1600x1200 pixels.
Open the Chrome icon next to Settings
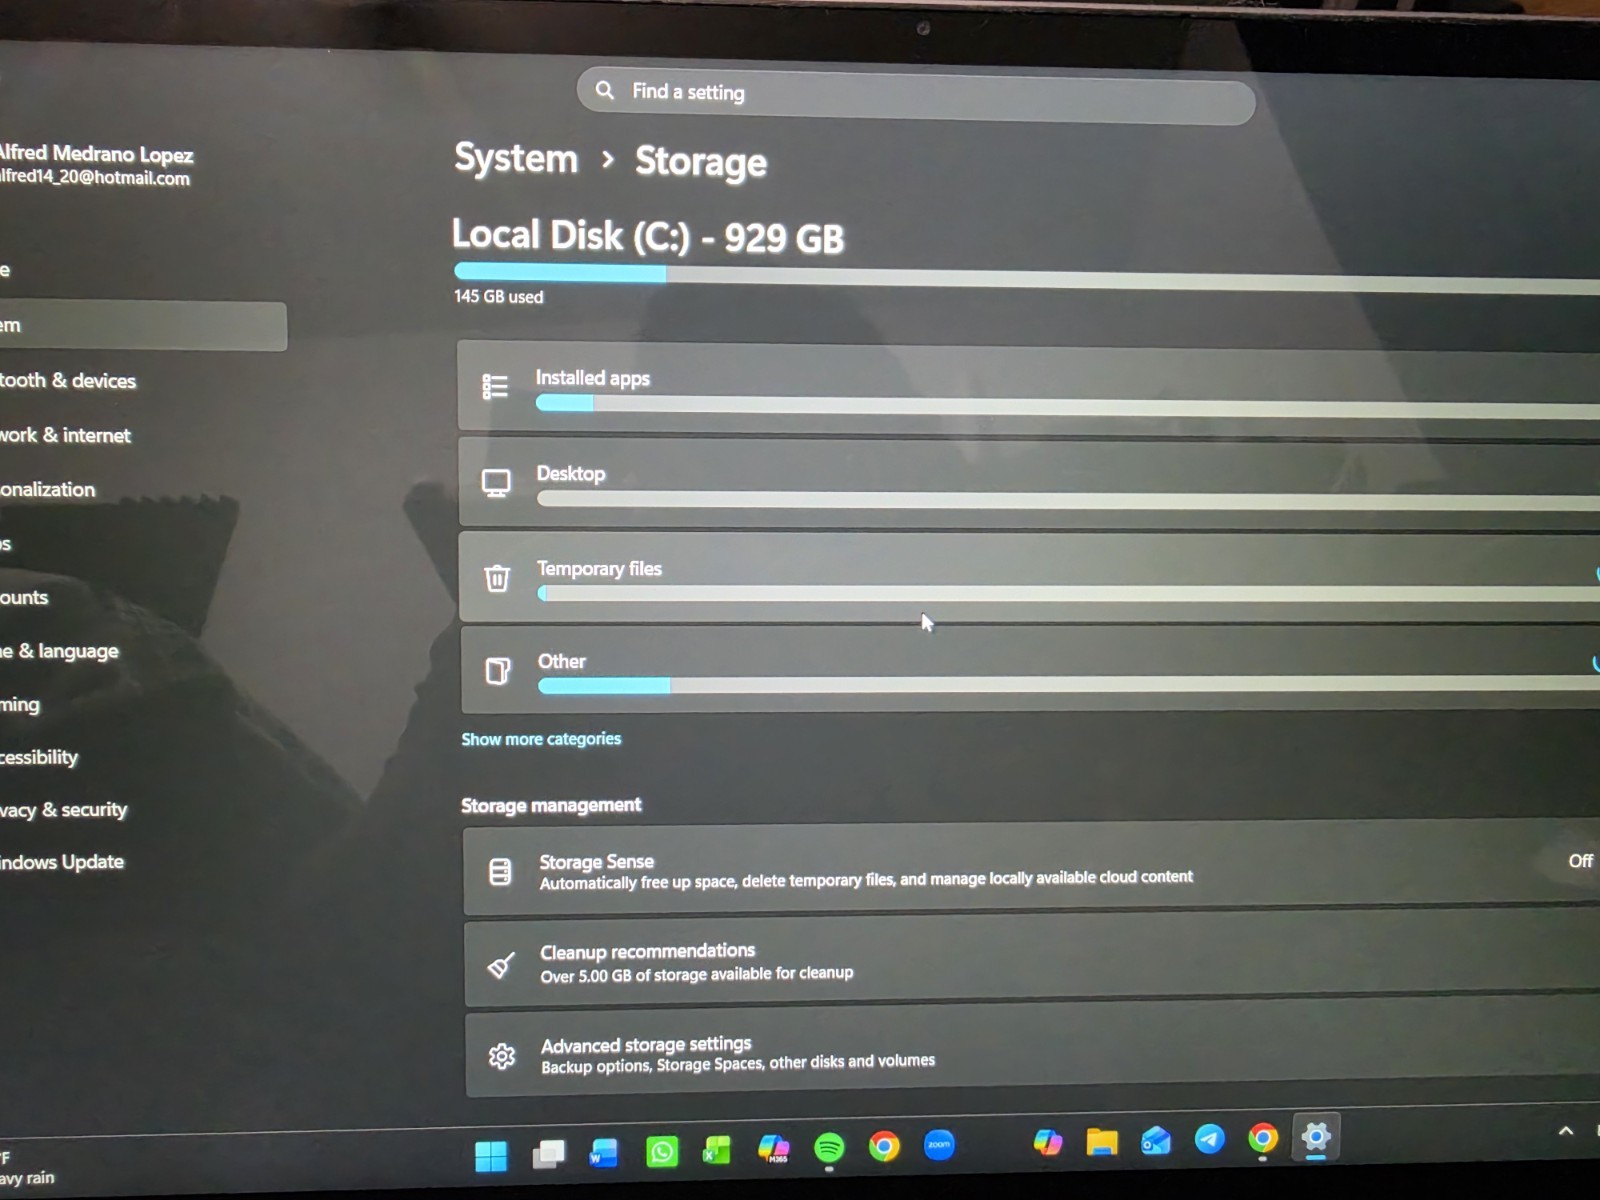click(1263, 1138)
